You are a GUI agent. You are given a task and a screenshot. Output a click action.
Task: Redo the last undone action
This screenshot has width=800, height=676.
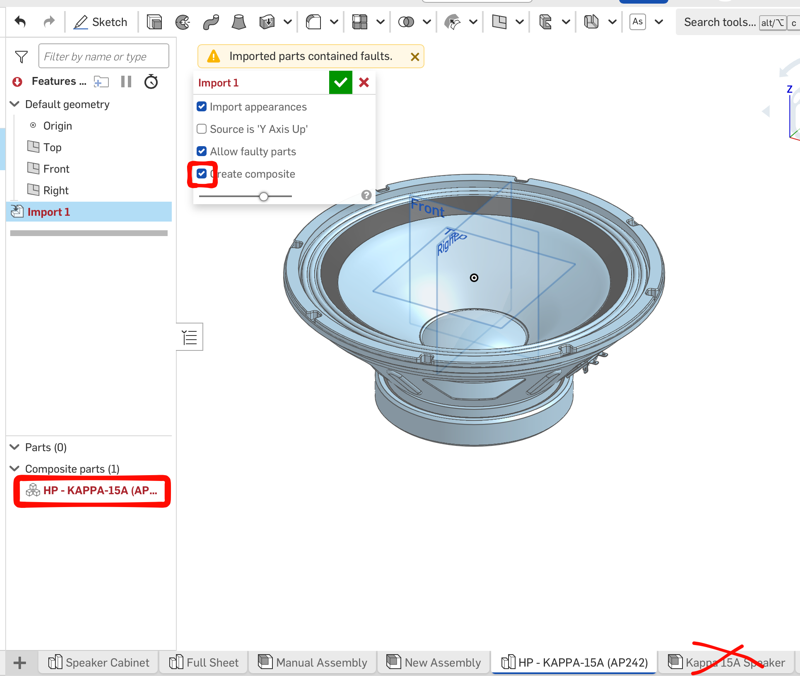click(48, 22)
